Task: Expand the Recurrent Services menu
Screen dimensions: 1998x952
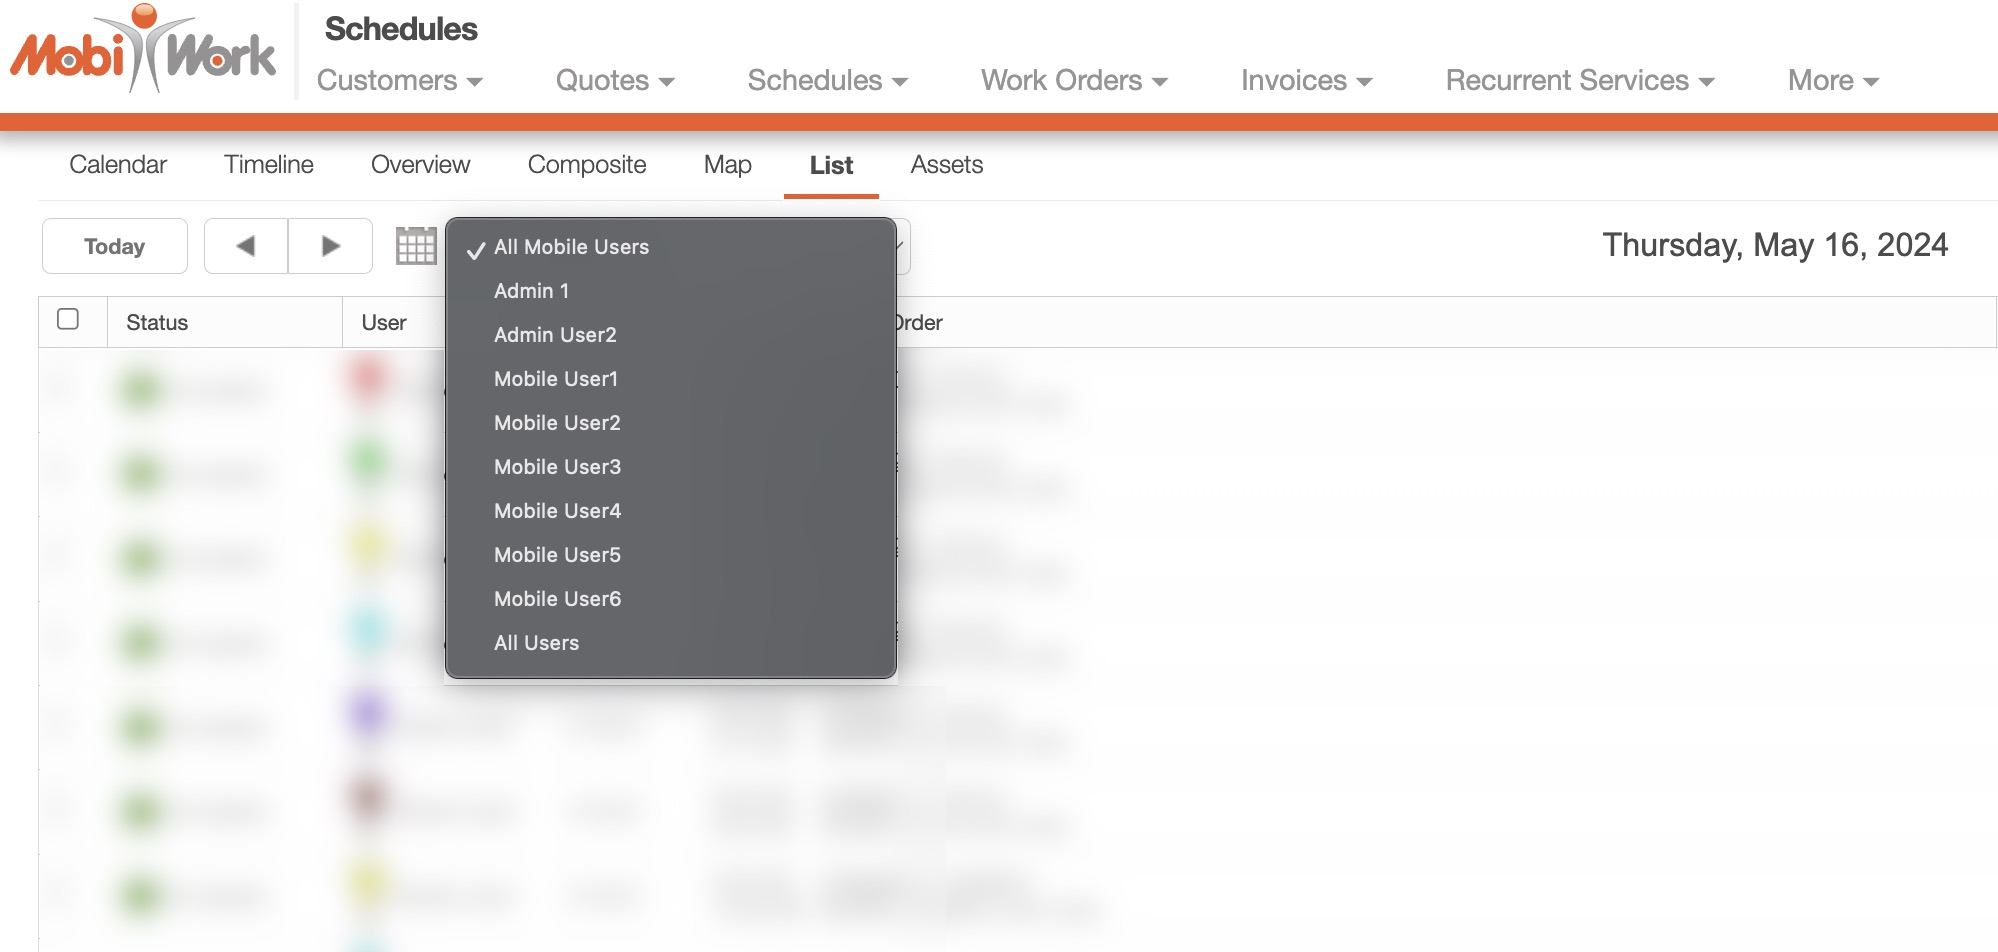Action: (1579, 81)
